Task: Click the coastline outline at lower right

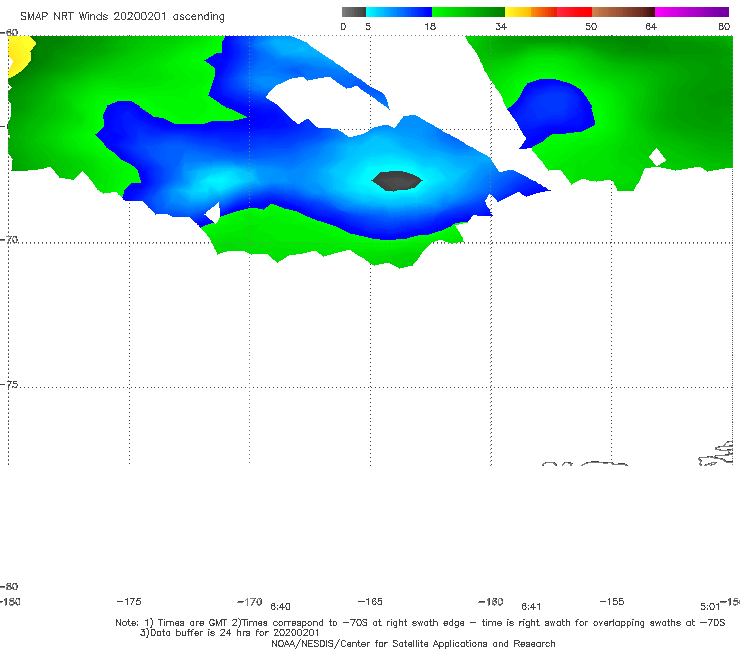Action: (x=717, y=454)
